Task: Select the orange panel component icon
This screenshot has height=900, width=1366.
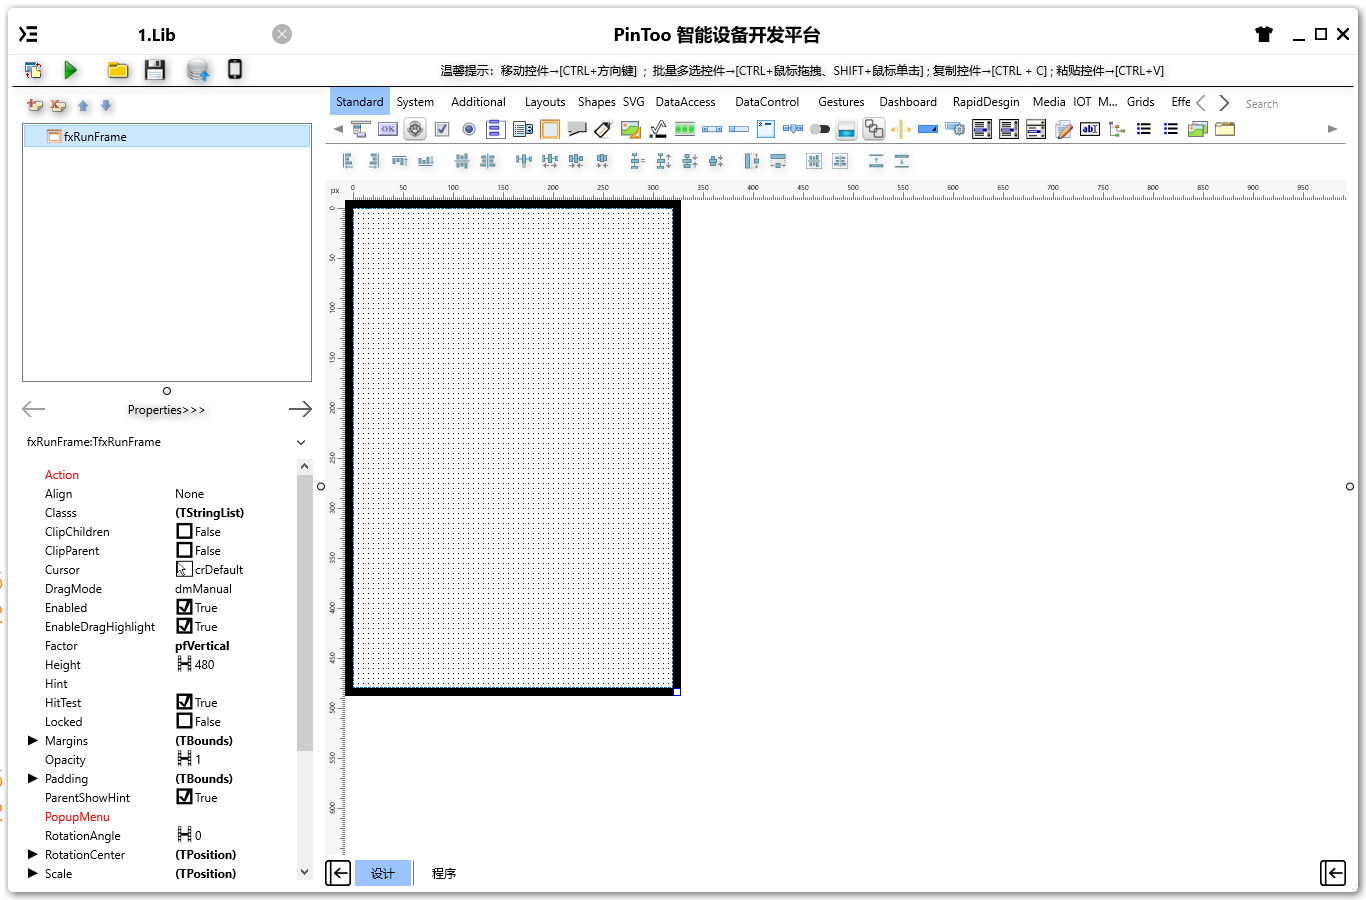Action: tap(550, 129)
